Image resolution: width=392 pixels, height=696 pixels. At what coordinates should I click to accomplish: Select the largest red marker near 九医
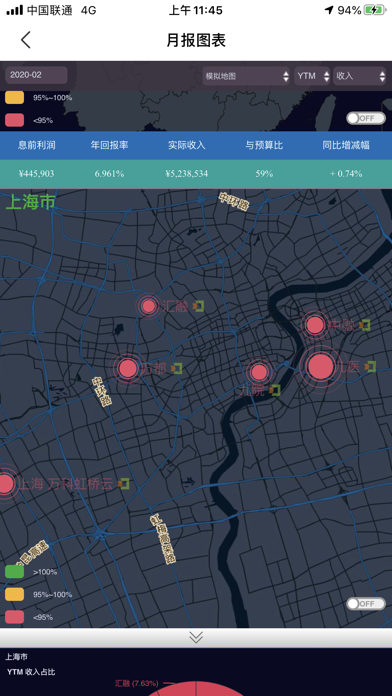click(321, 367)
